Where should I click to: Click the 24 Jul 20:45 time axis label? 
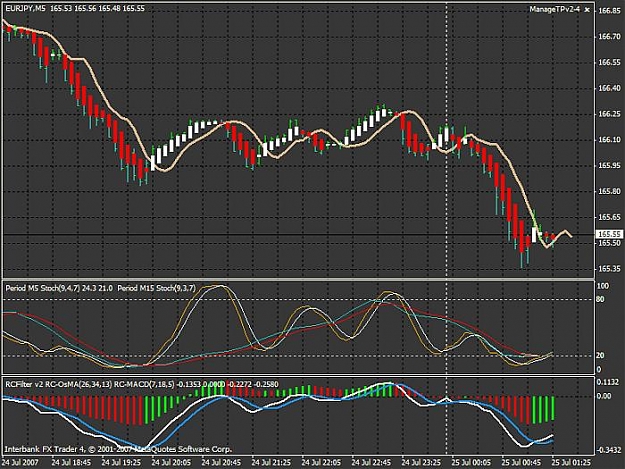pos(221,462)
